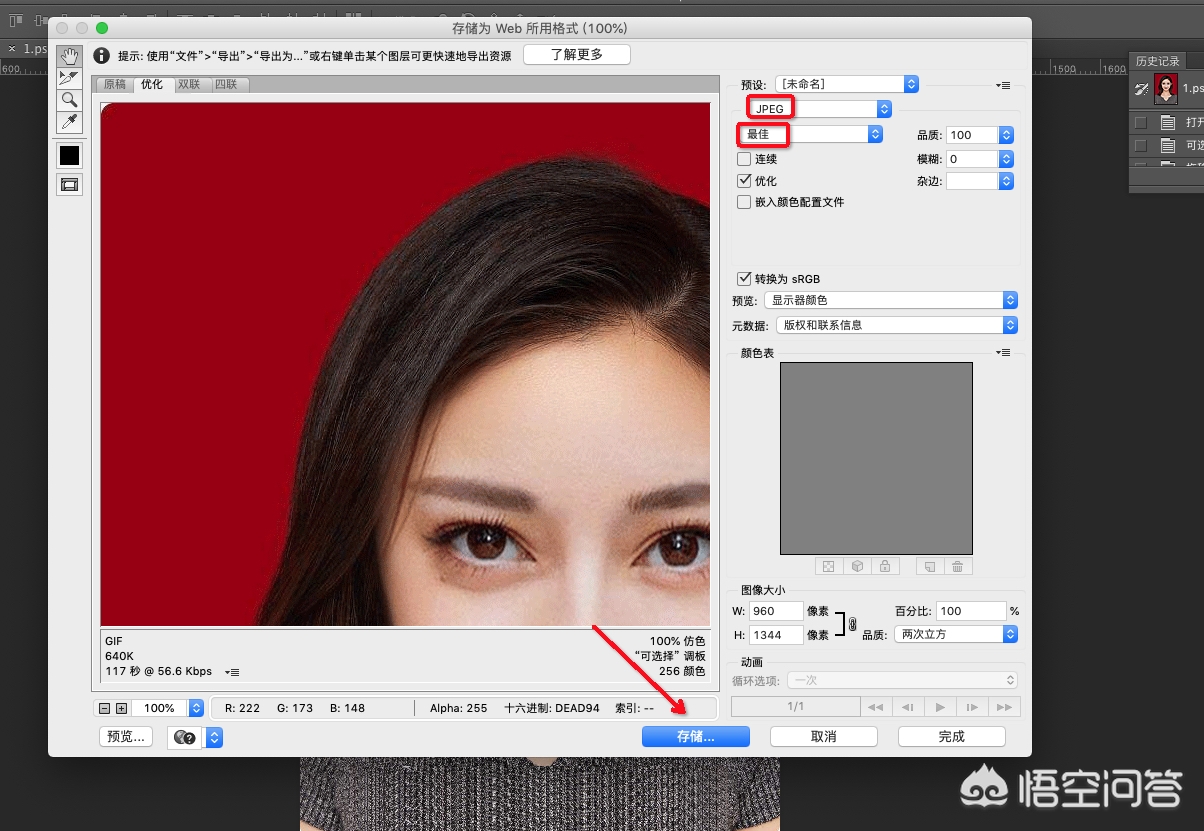Screen dimensions: 1204x831
Task: Click the info hint icon
Action: click(x=101, y=55)
